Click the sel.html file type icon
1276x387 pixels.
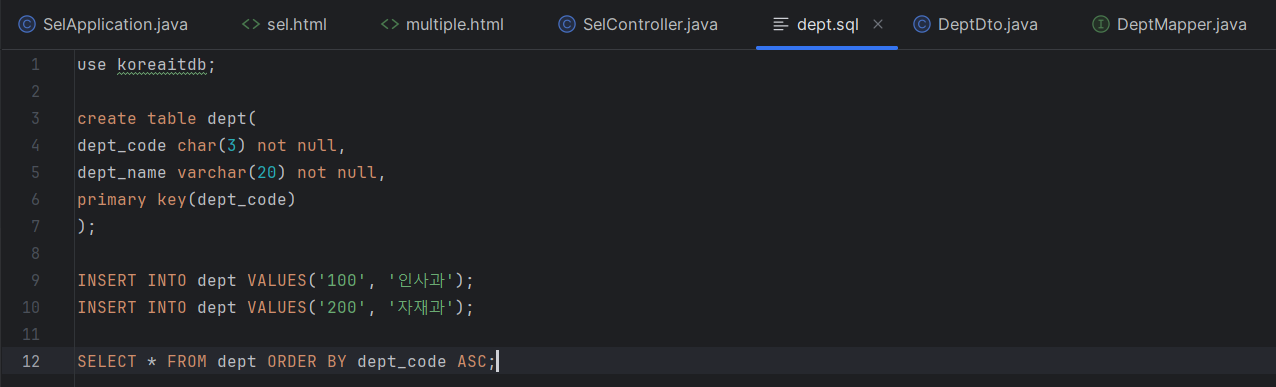pos(251,24)
